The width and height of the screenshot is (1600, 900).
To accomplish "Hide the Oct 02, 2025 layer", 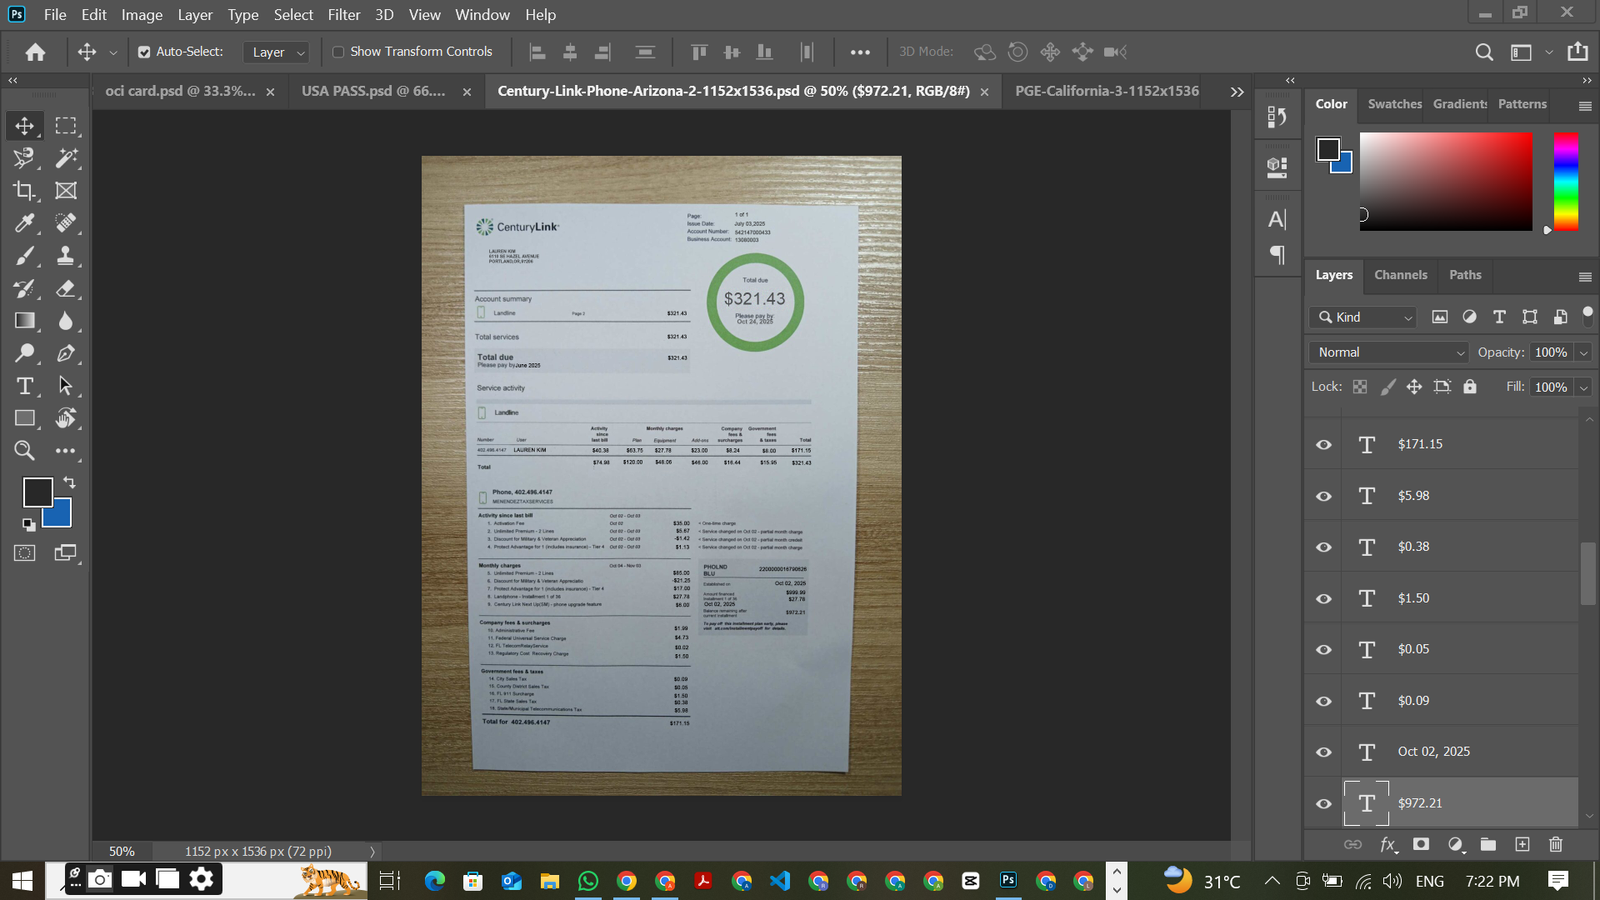I will coord(1324,752).
